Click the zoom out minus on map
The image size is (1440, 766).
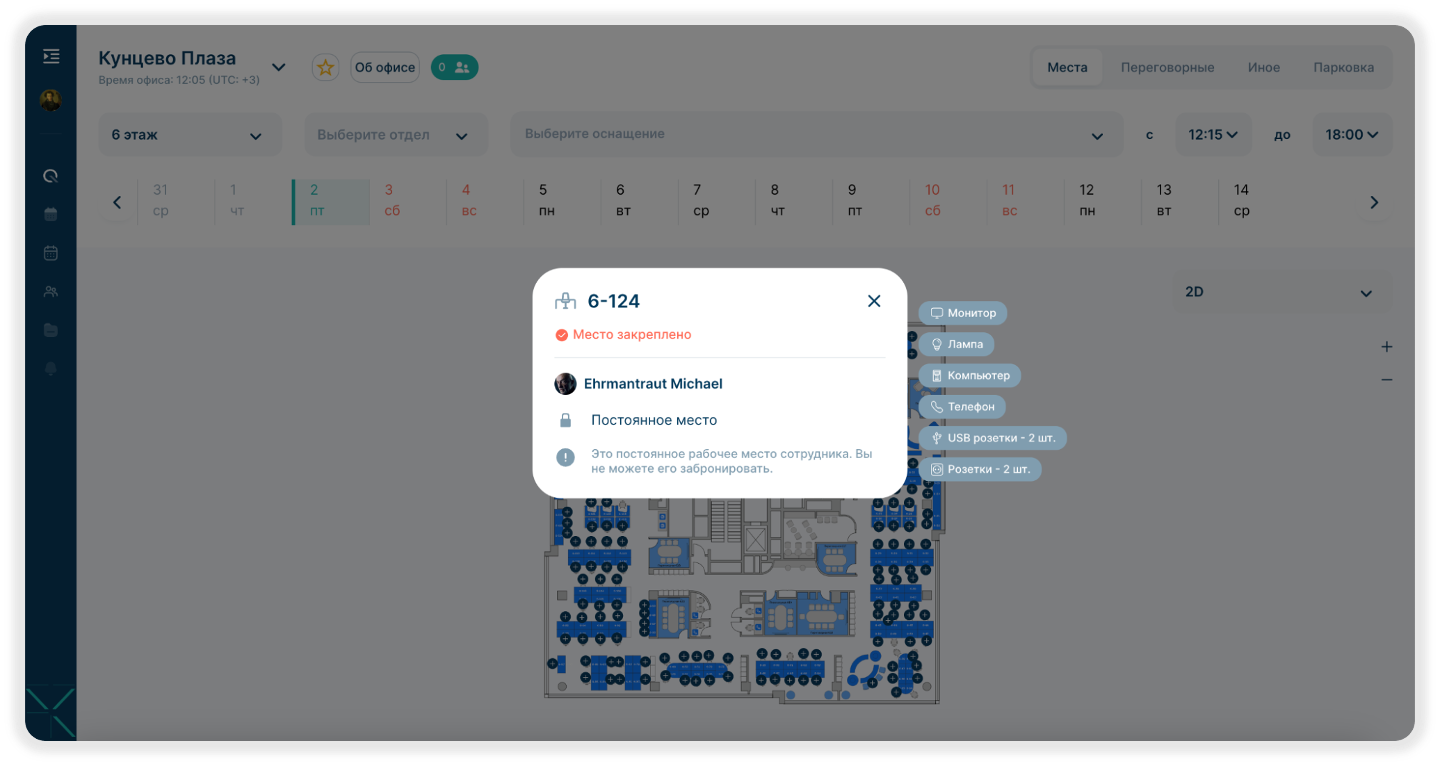click(1386, 380)
